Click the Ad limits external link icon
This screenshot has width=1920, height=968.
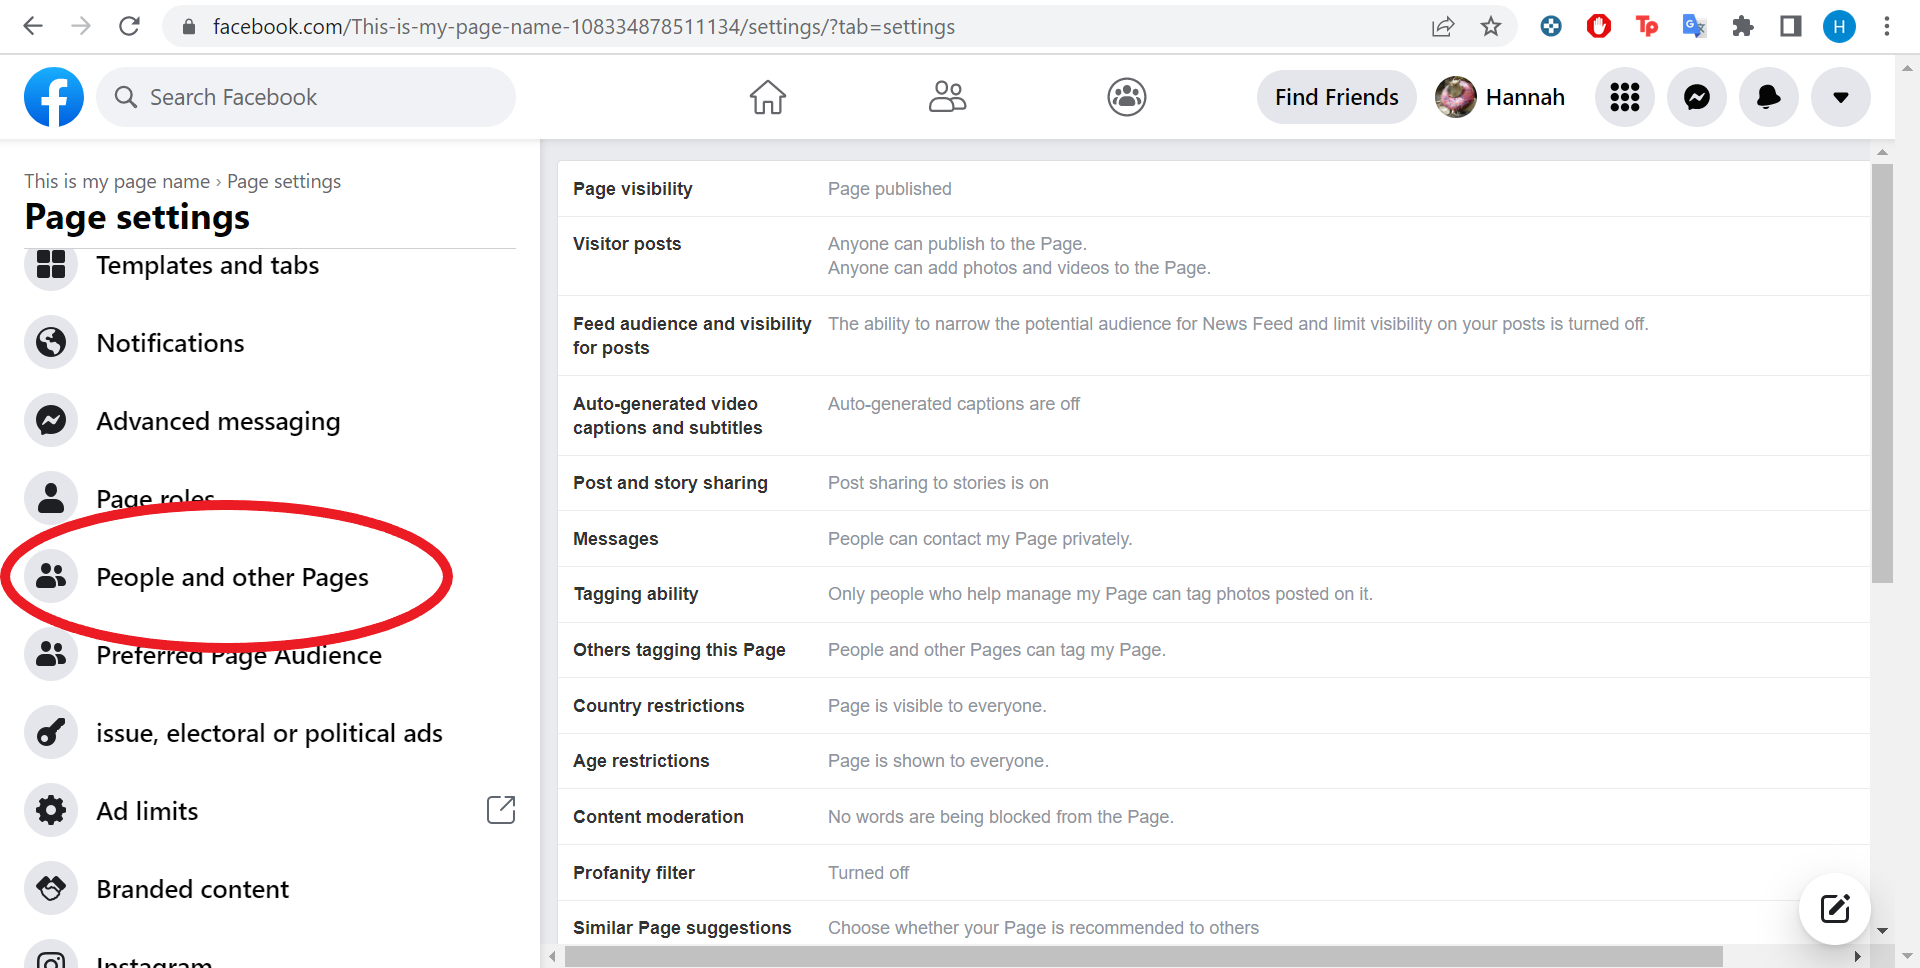coord(501,810)
